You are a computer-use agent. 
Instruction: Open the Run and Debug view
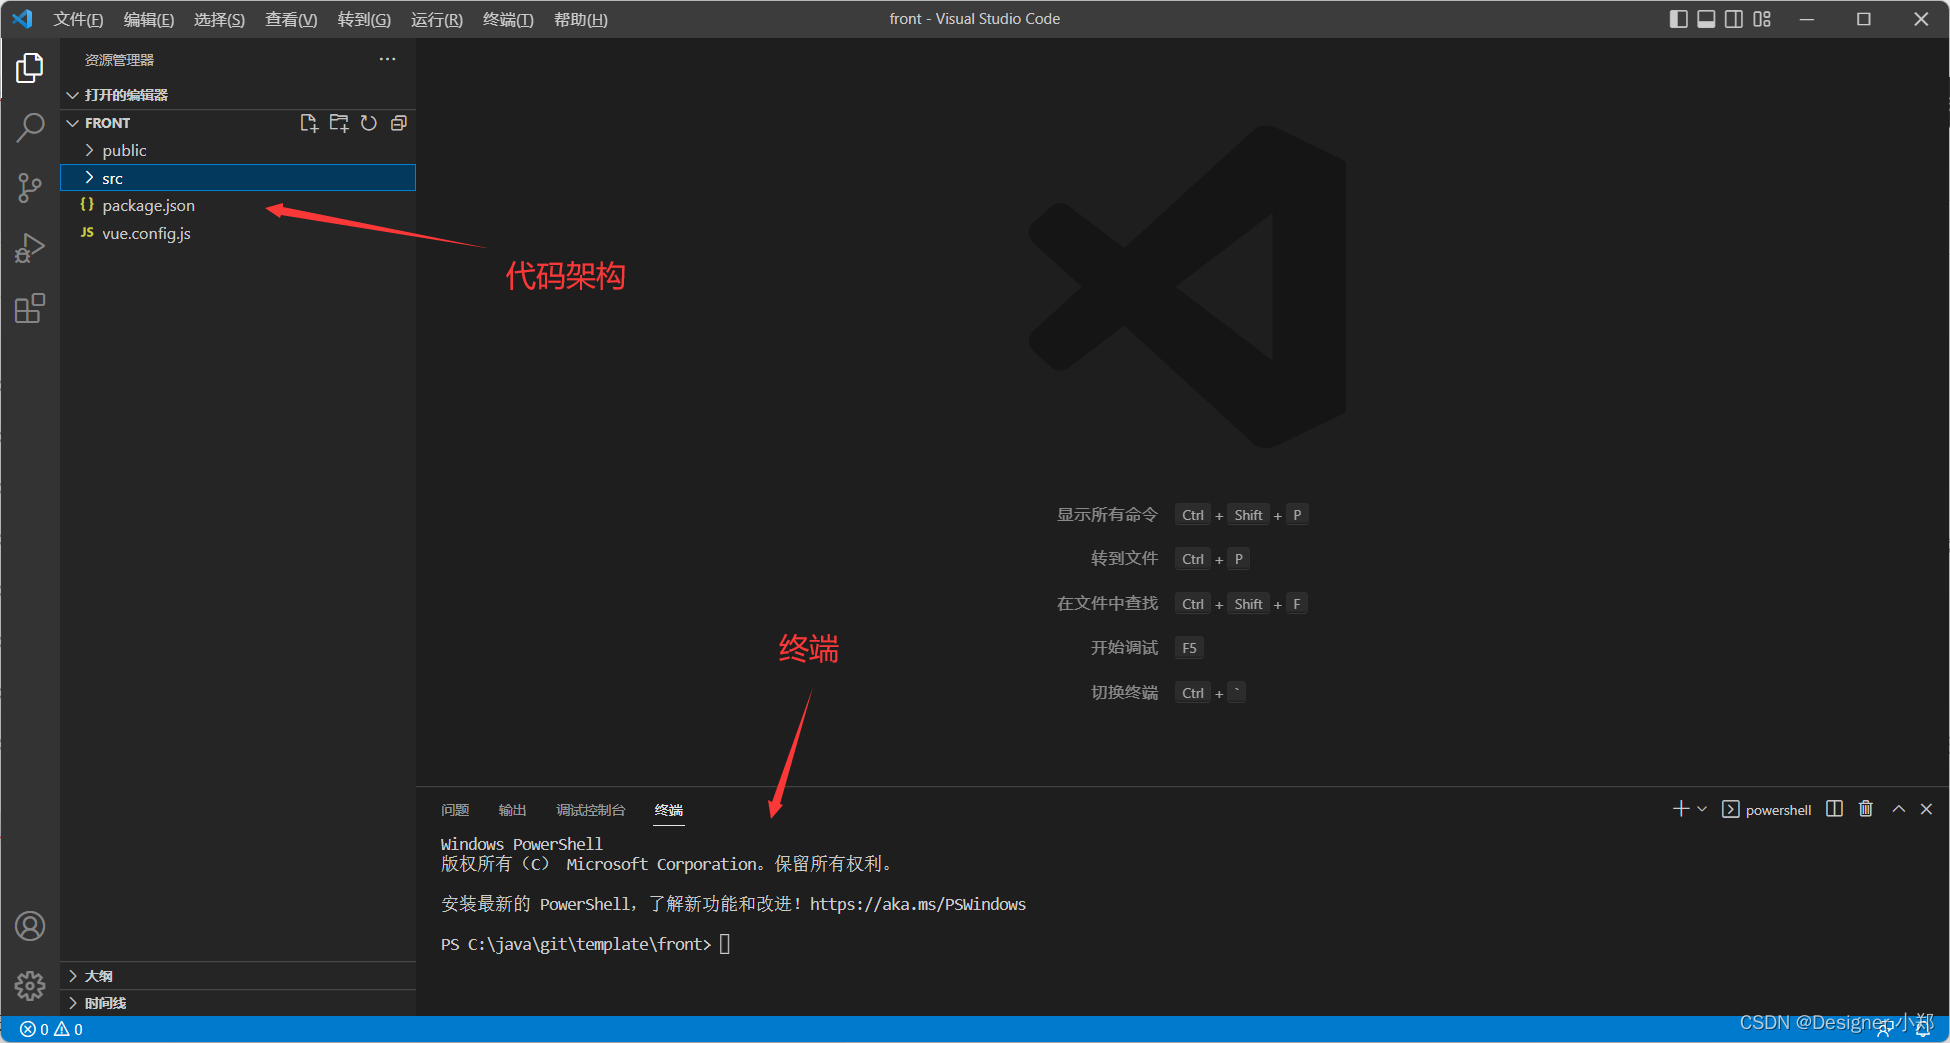click(30, 248)
